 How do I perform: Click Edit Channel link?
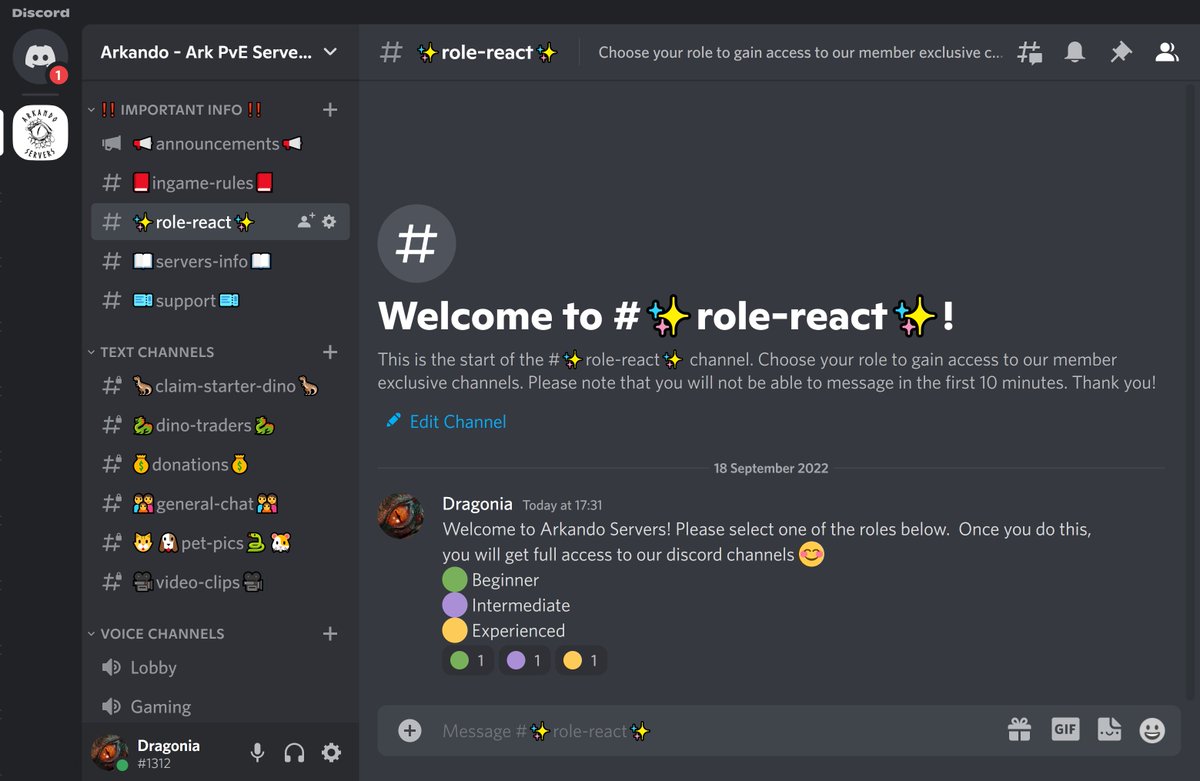tap(446, 422)
